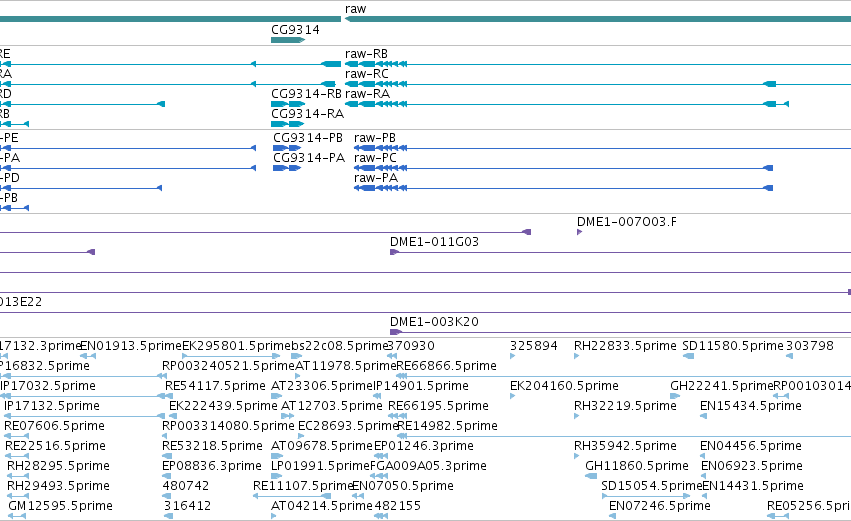Viewport: 851px width, 521px height.
Task: Click the GH11860.5prime EST arrow glyph
Action: coord(591,476)
